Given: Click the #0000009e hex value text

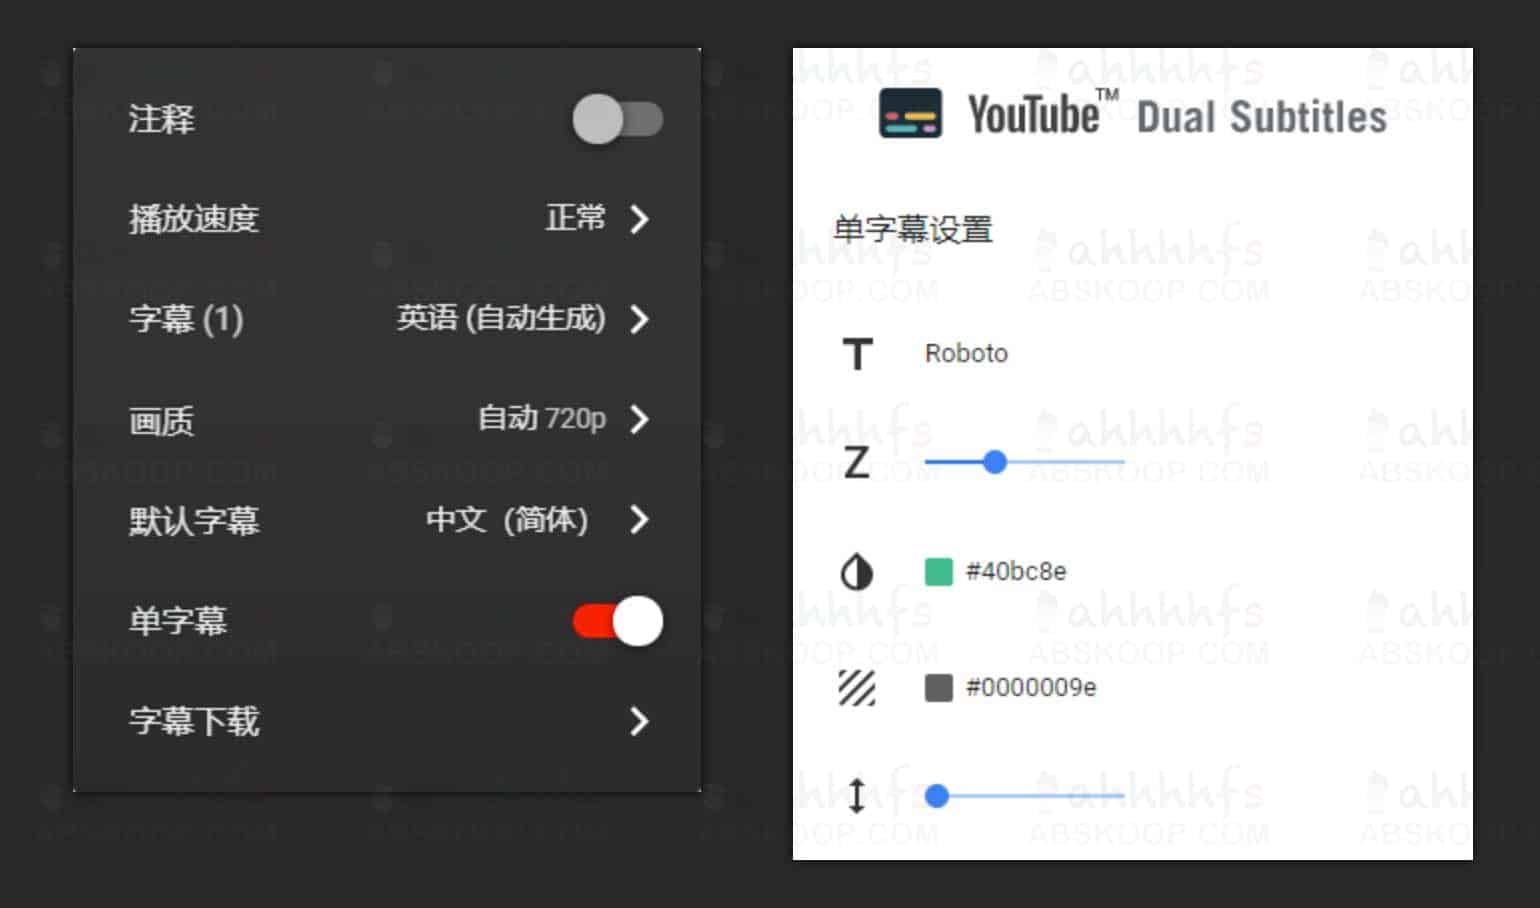Looking at the screenshot, I should point(1031,687).
